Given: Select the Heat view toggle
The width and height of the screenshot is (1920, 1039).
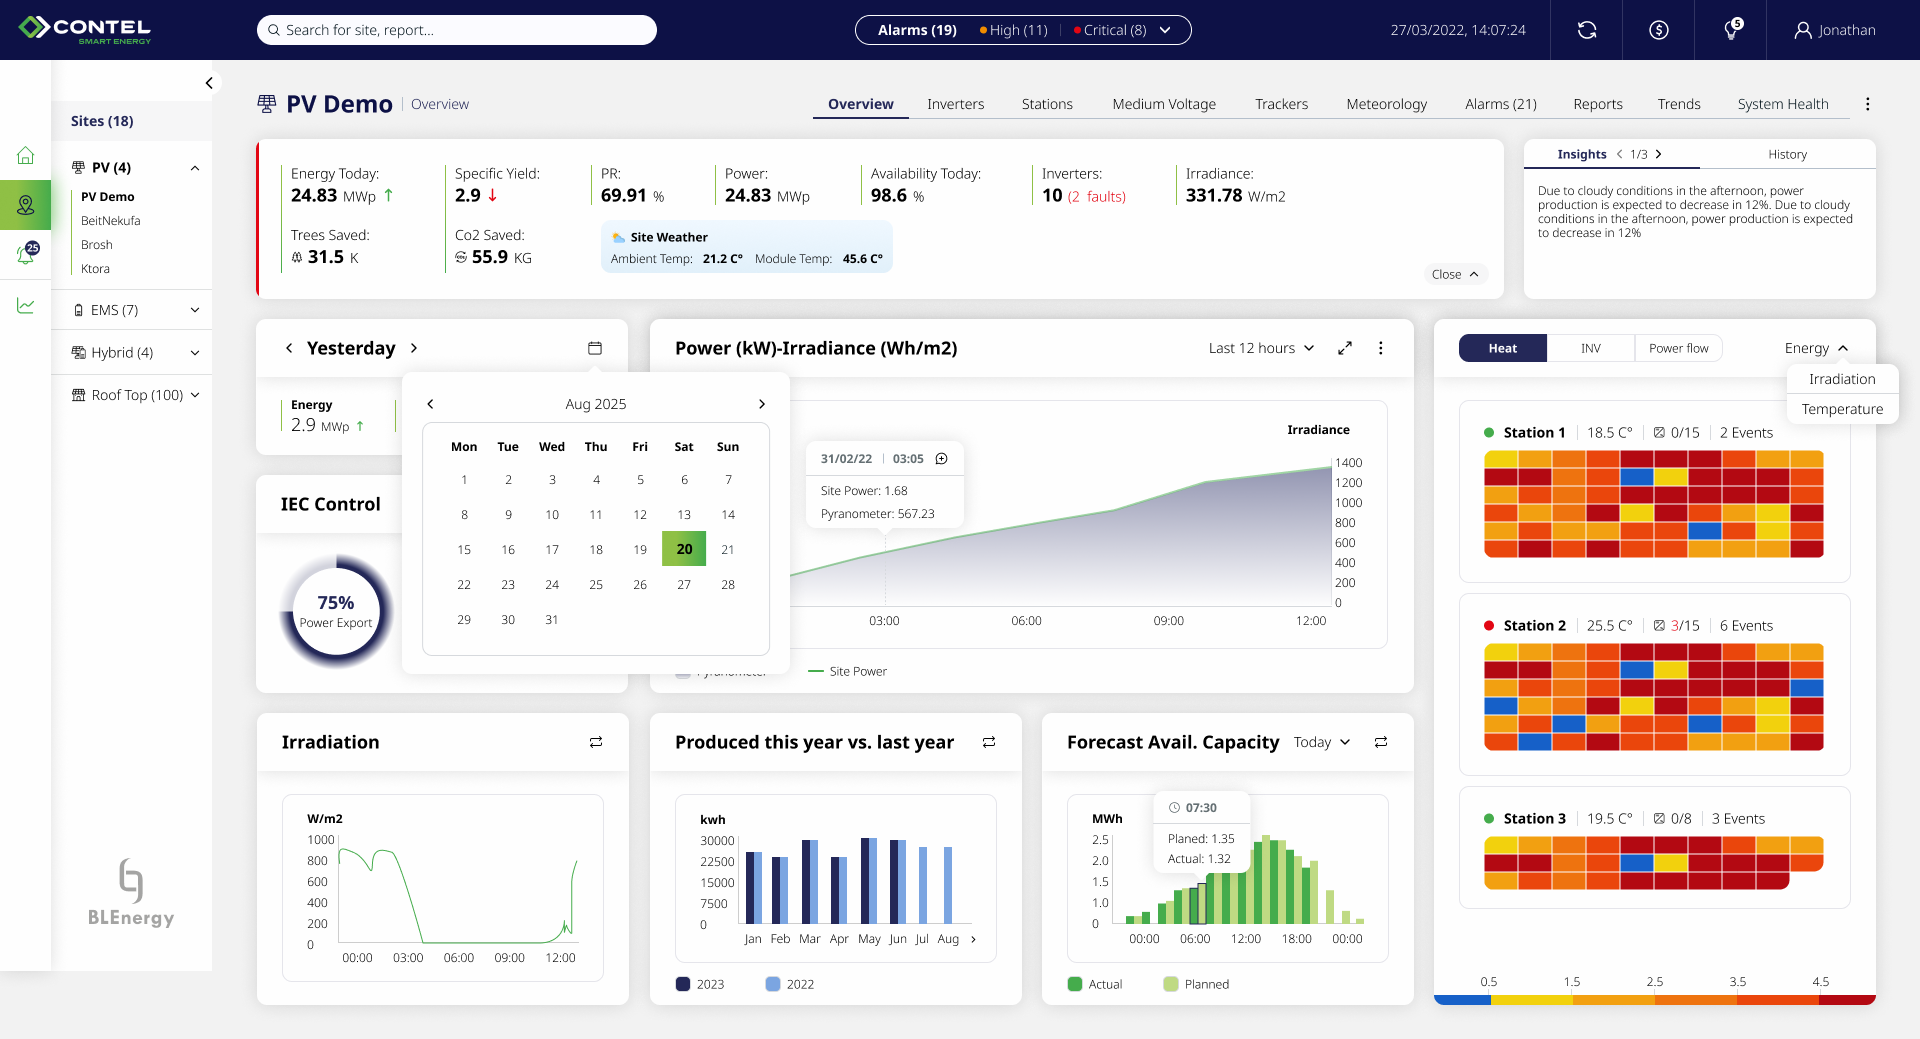Looking at the screenshot, I should point(1502,348).
